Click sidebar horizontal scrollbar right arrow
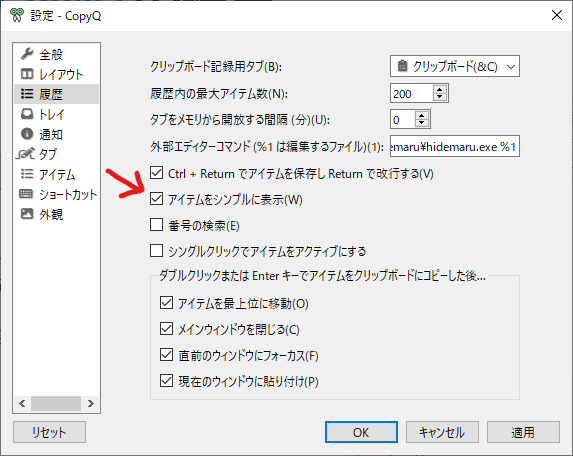573x456 pixels. tap(91, 403)
